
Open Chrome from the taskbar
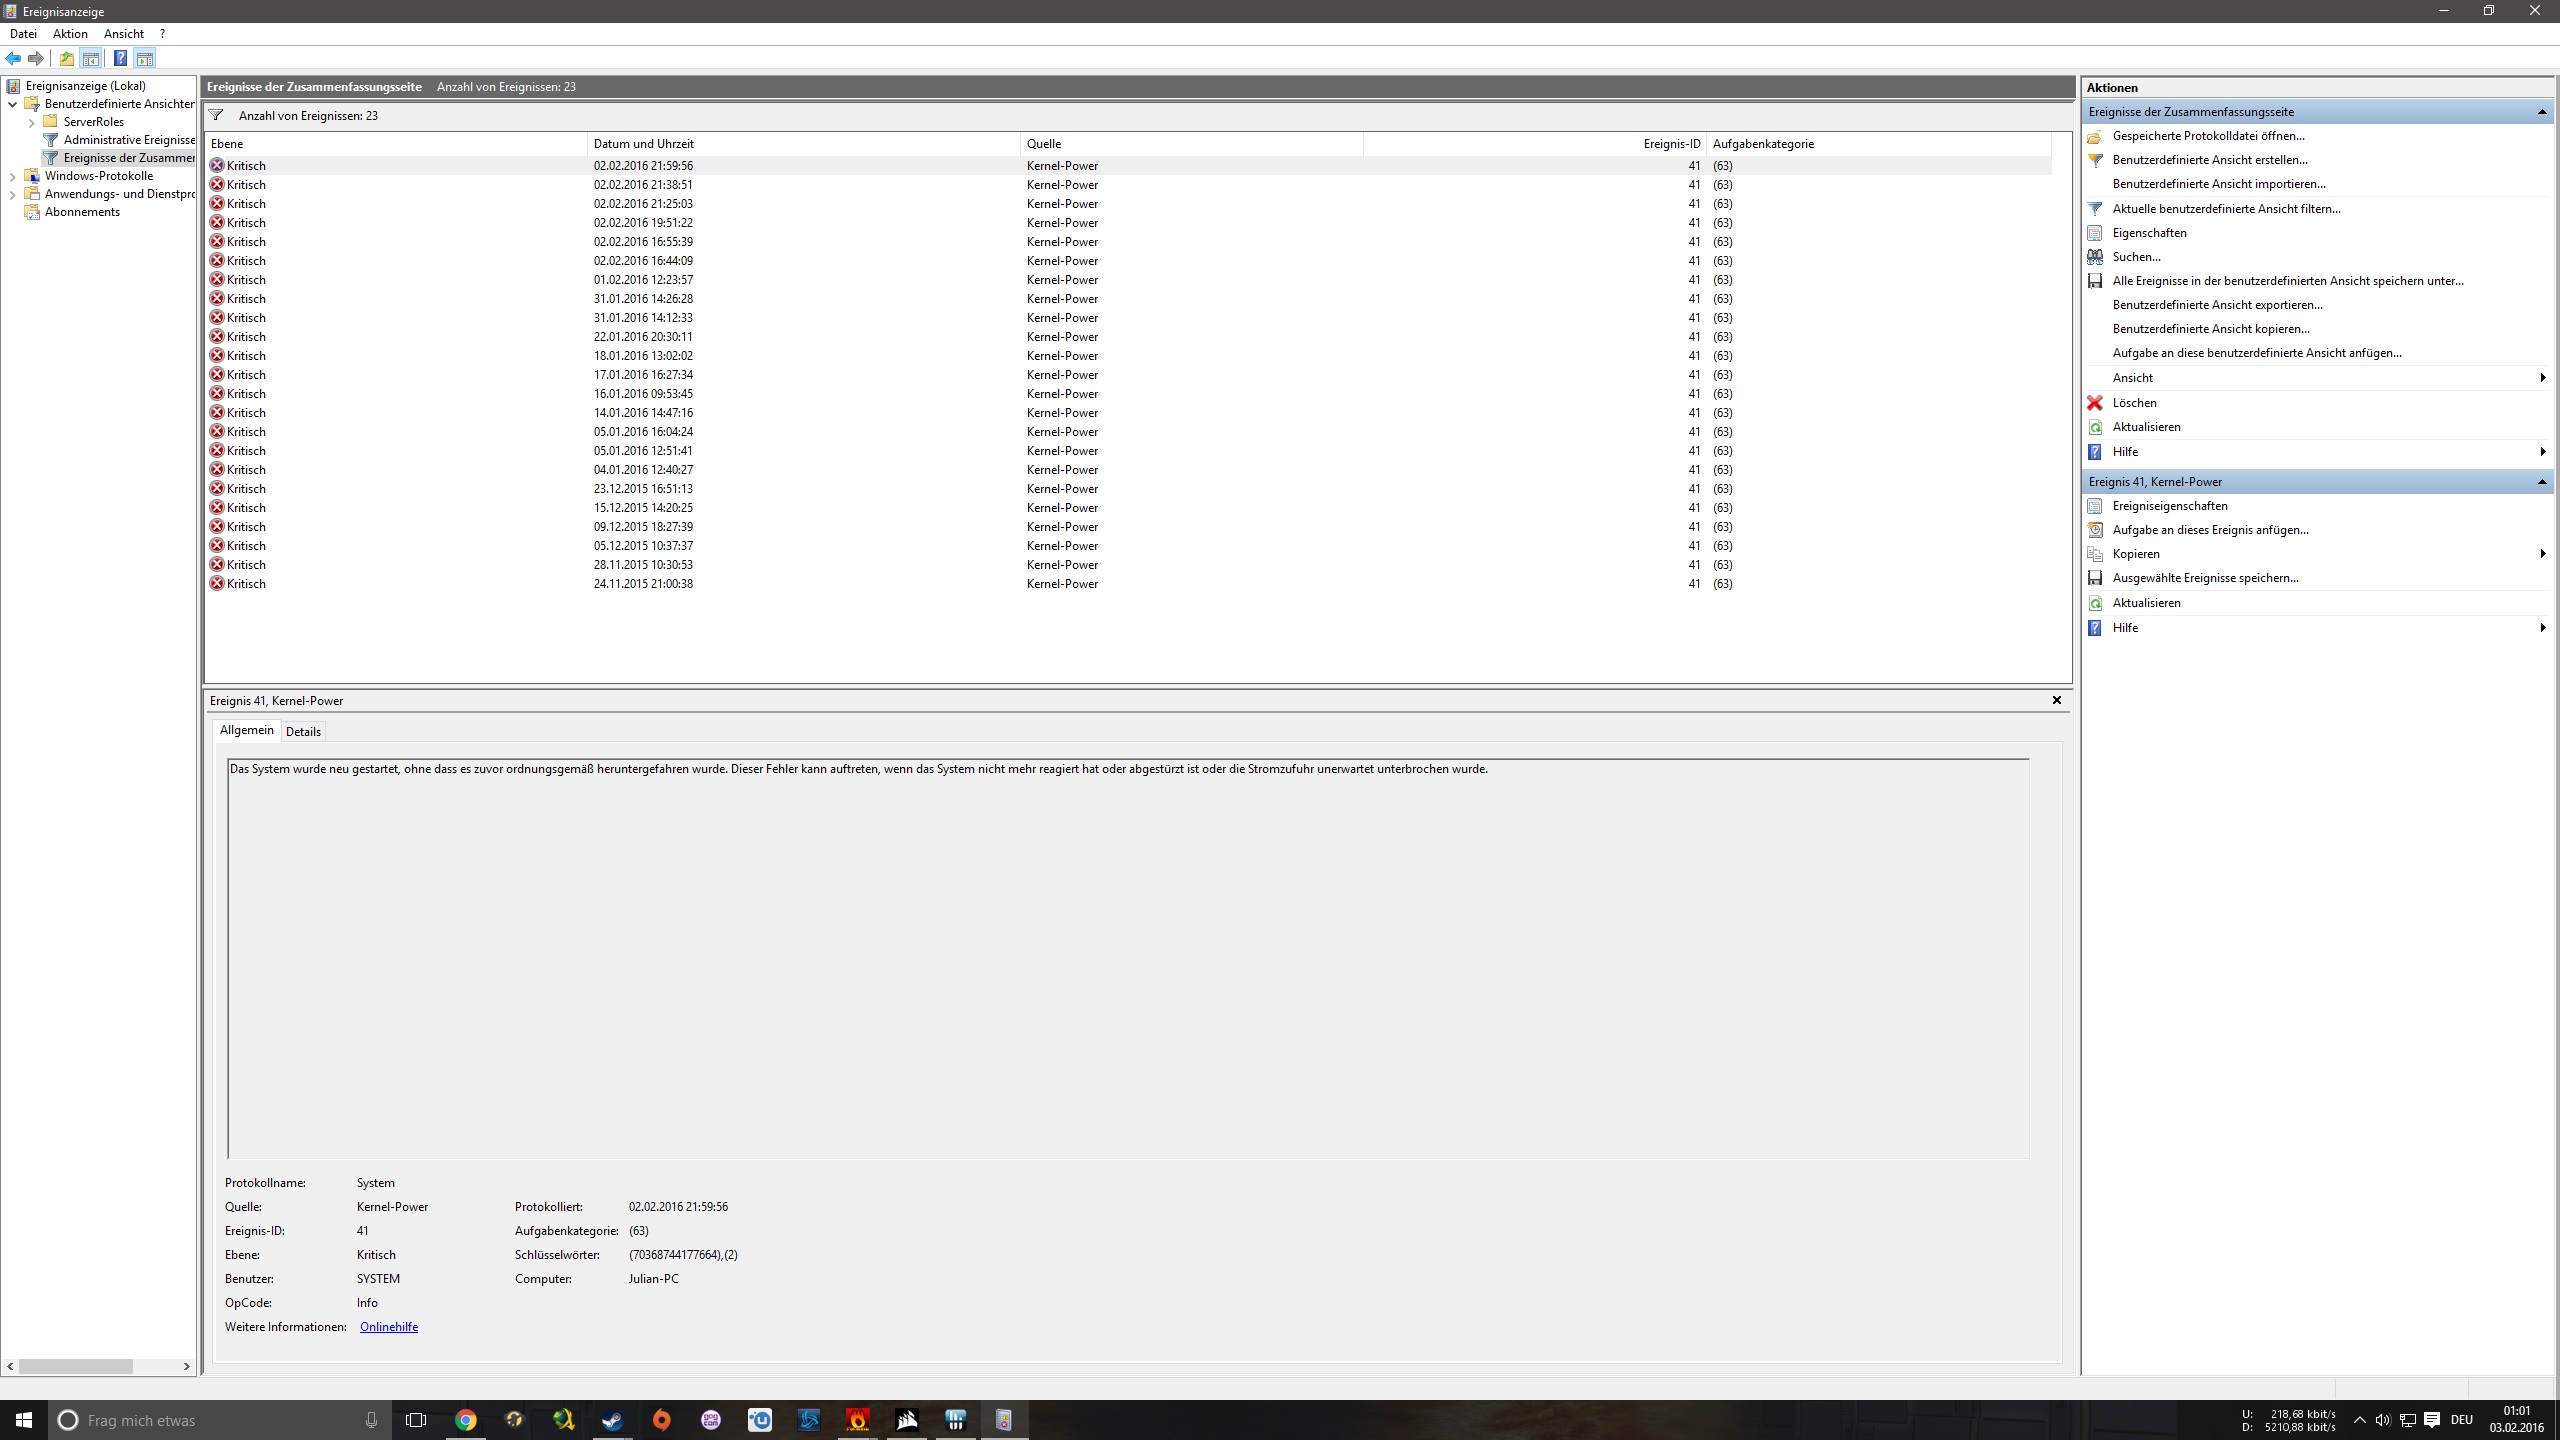[466, 1420]
